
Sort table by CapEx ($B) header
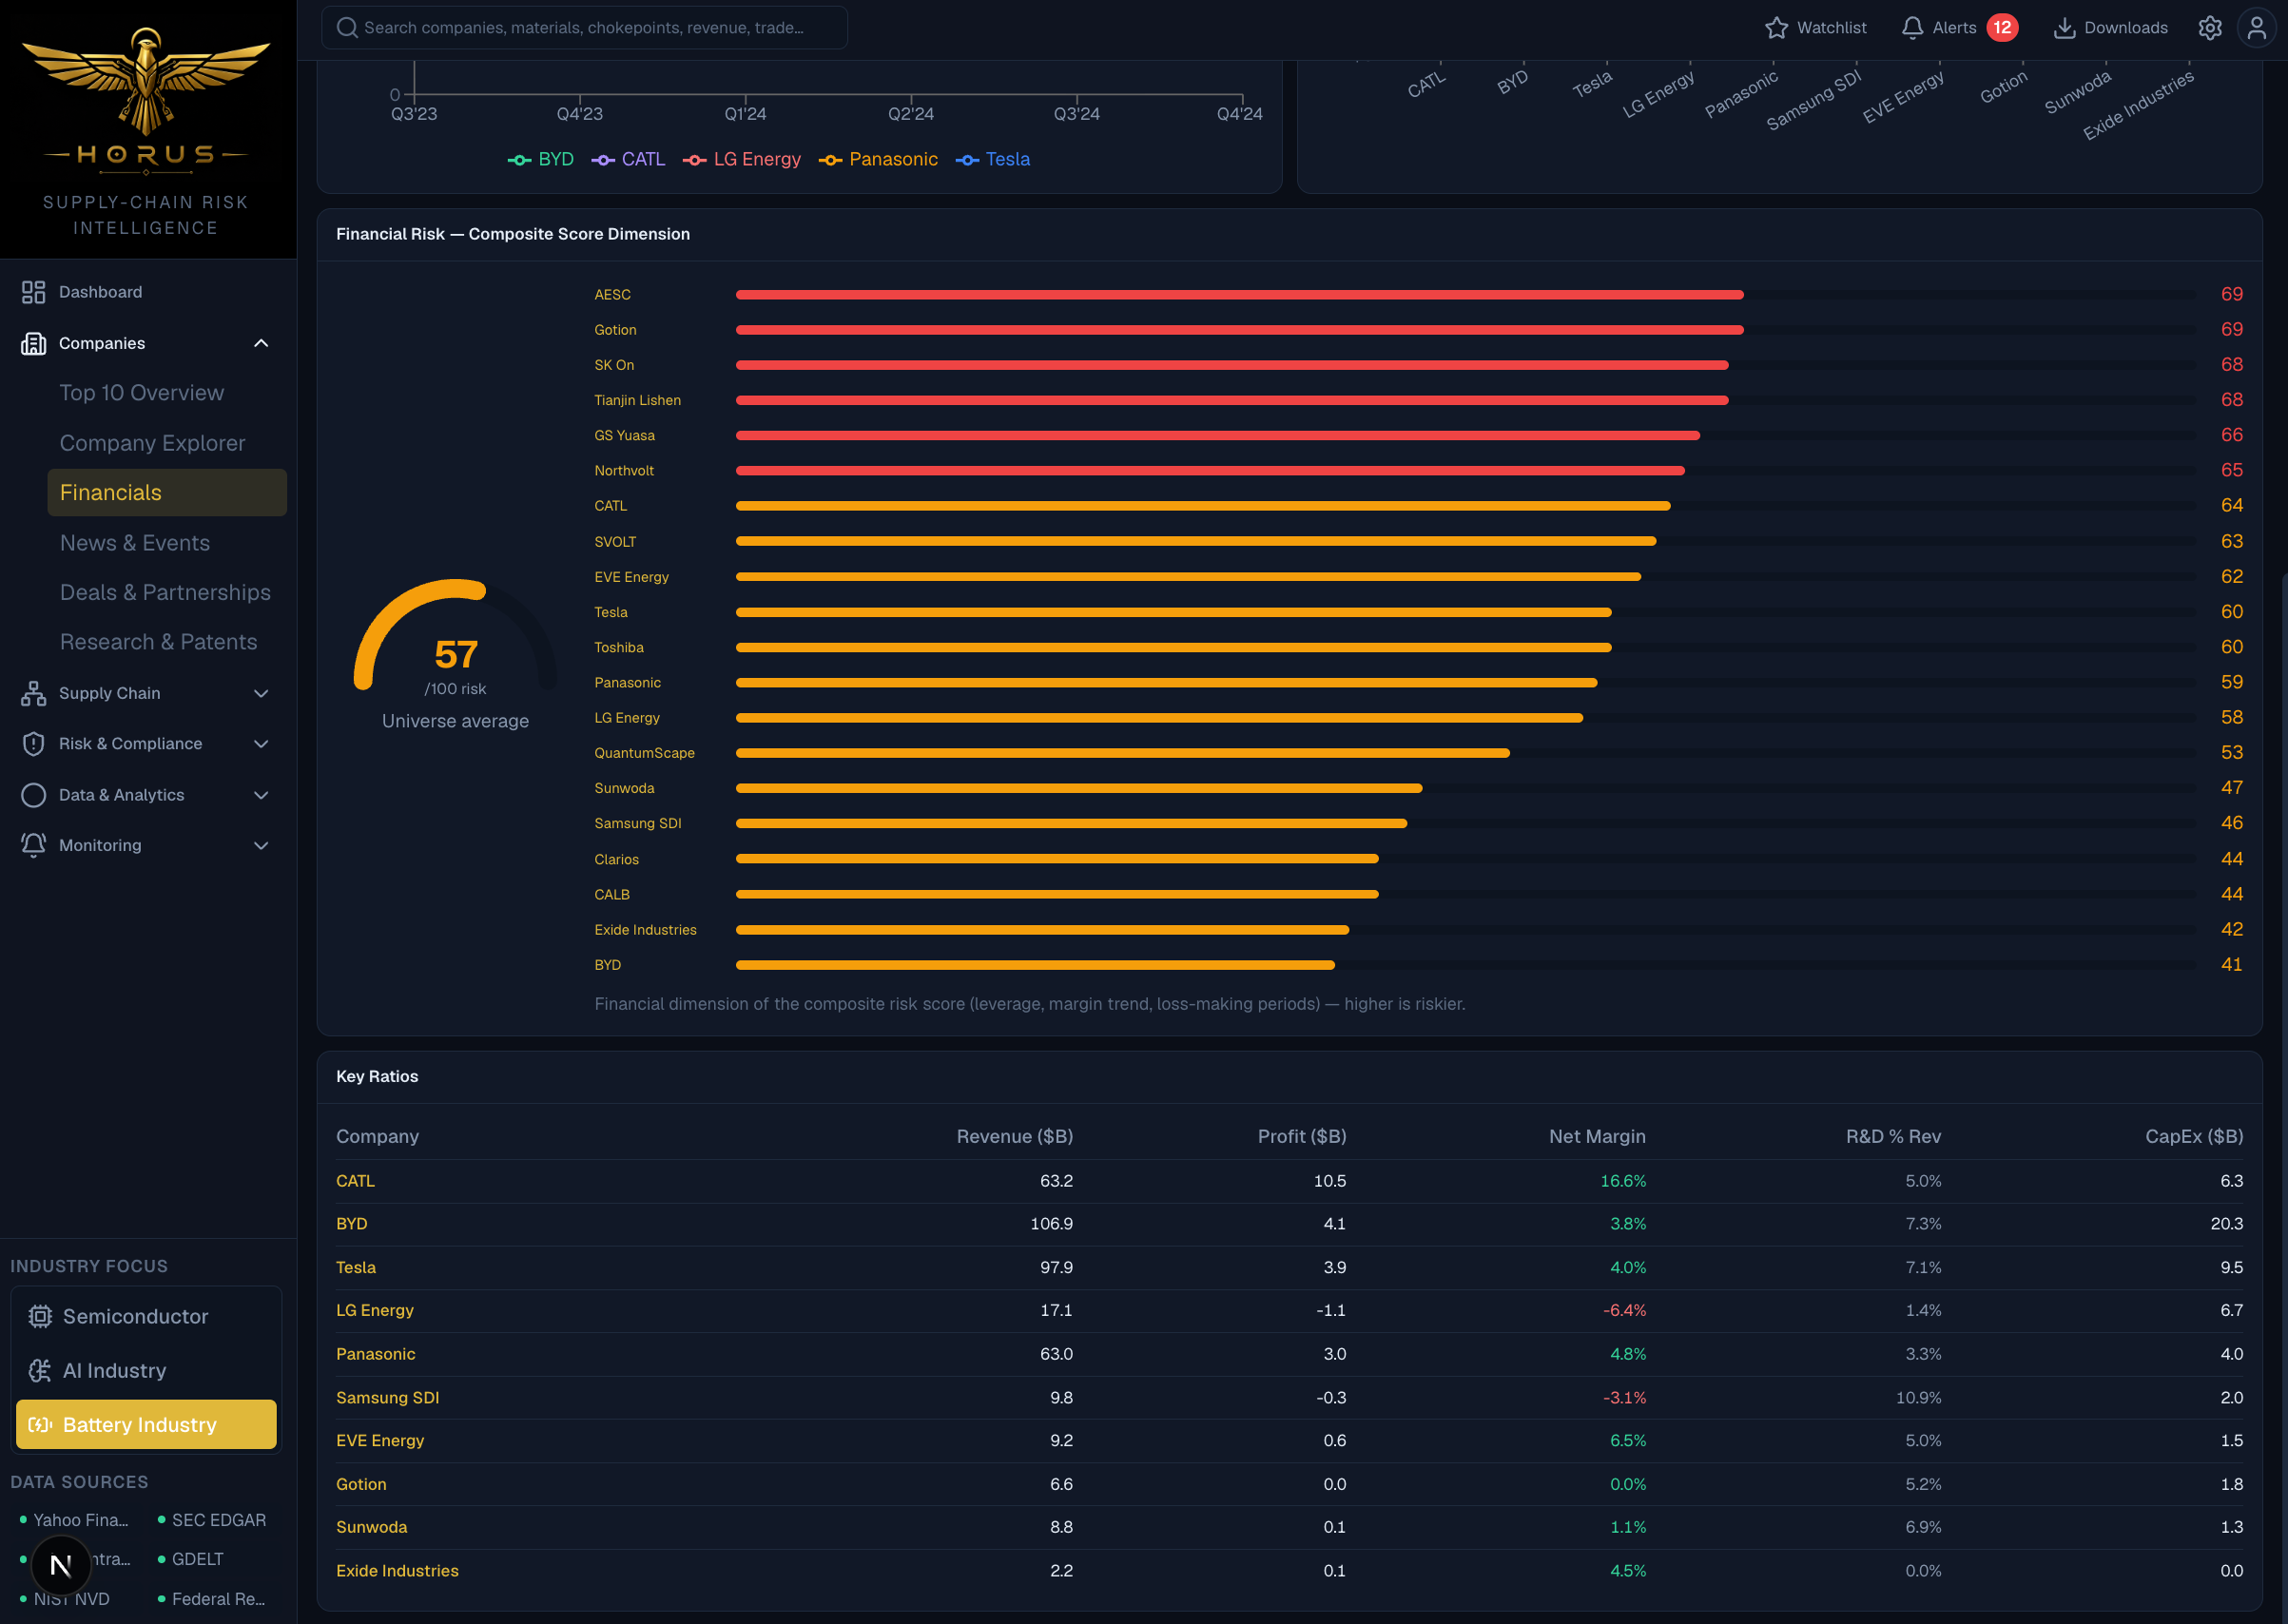[2194, 1137]
